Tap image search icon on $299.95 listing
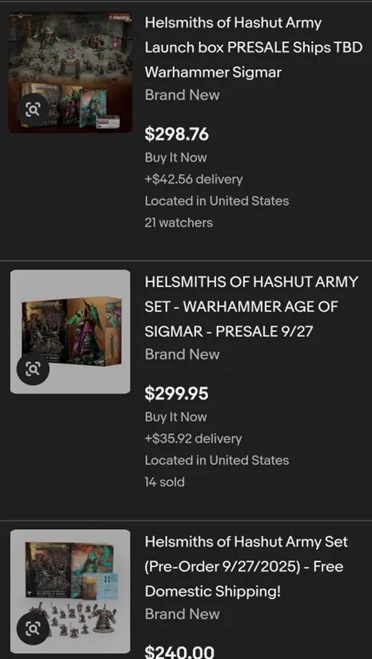 coord(33,369)
